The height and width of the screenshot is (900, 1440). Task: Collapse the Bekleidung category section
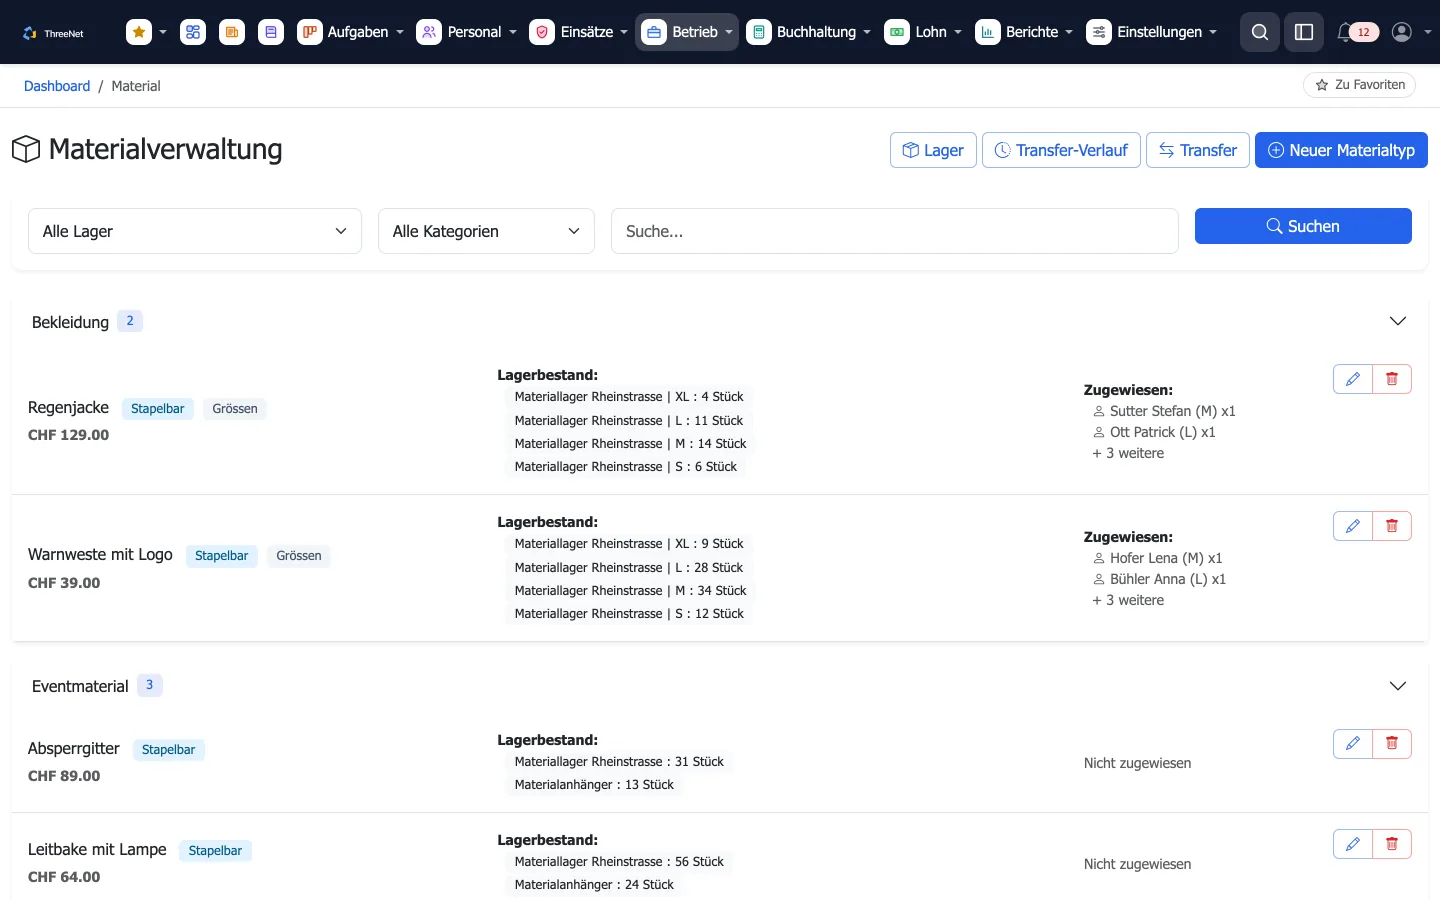coord(1398,321)
